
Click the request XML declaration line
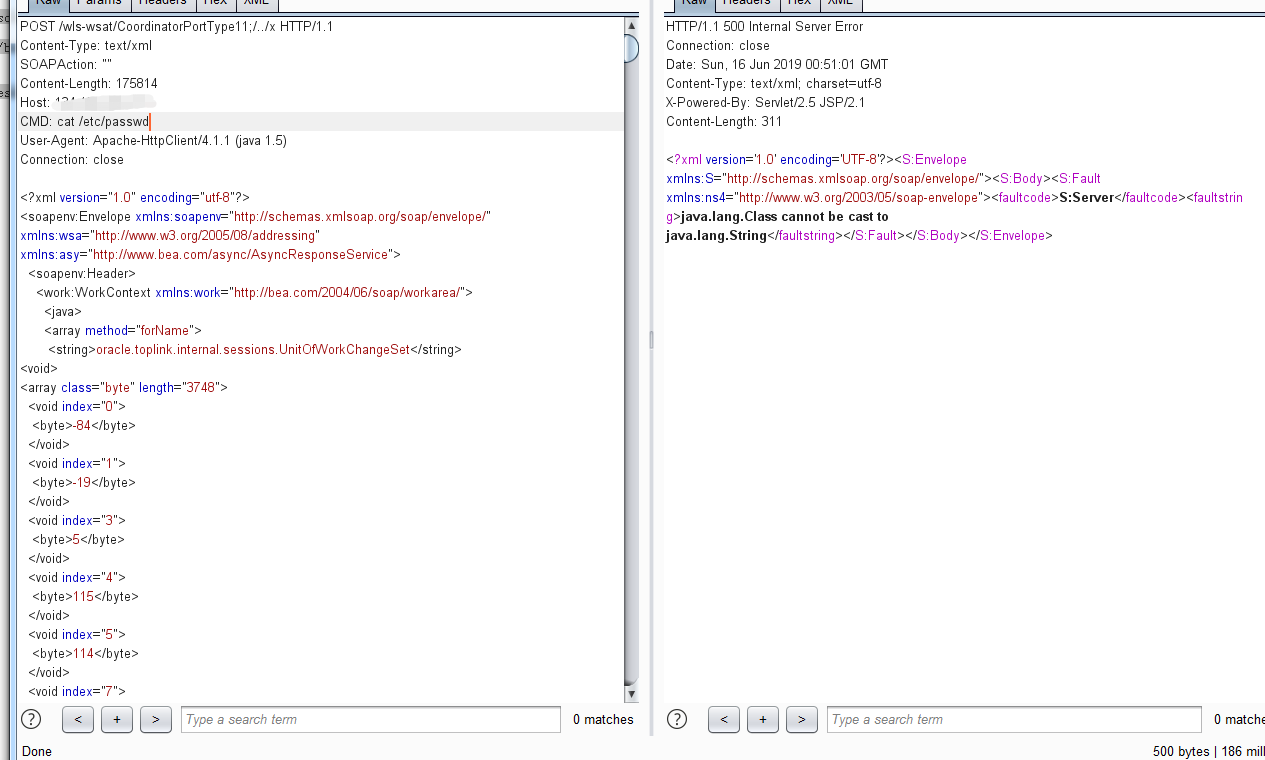tap(135, 197)
